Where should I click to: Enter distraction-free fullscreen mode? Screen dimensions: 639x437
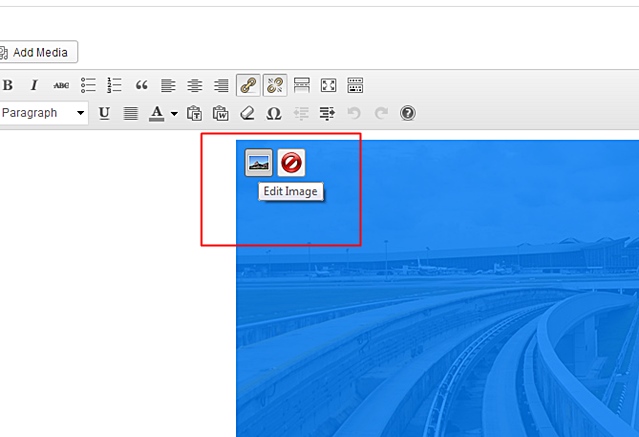pyautogui.click(x=328, y=86)
